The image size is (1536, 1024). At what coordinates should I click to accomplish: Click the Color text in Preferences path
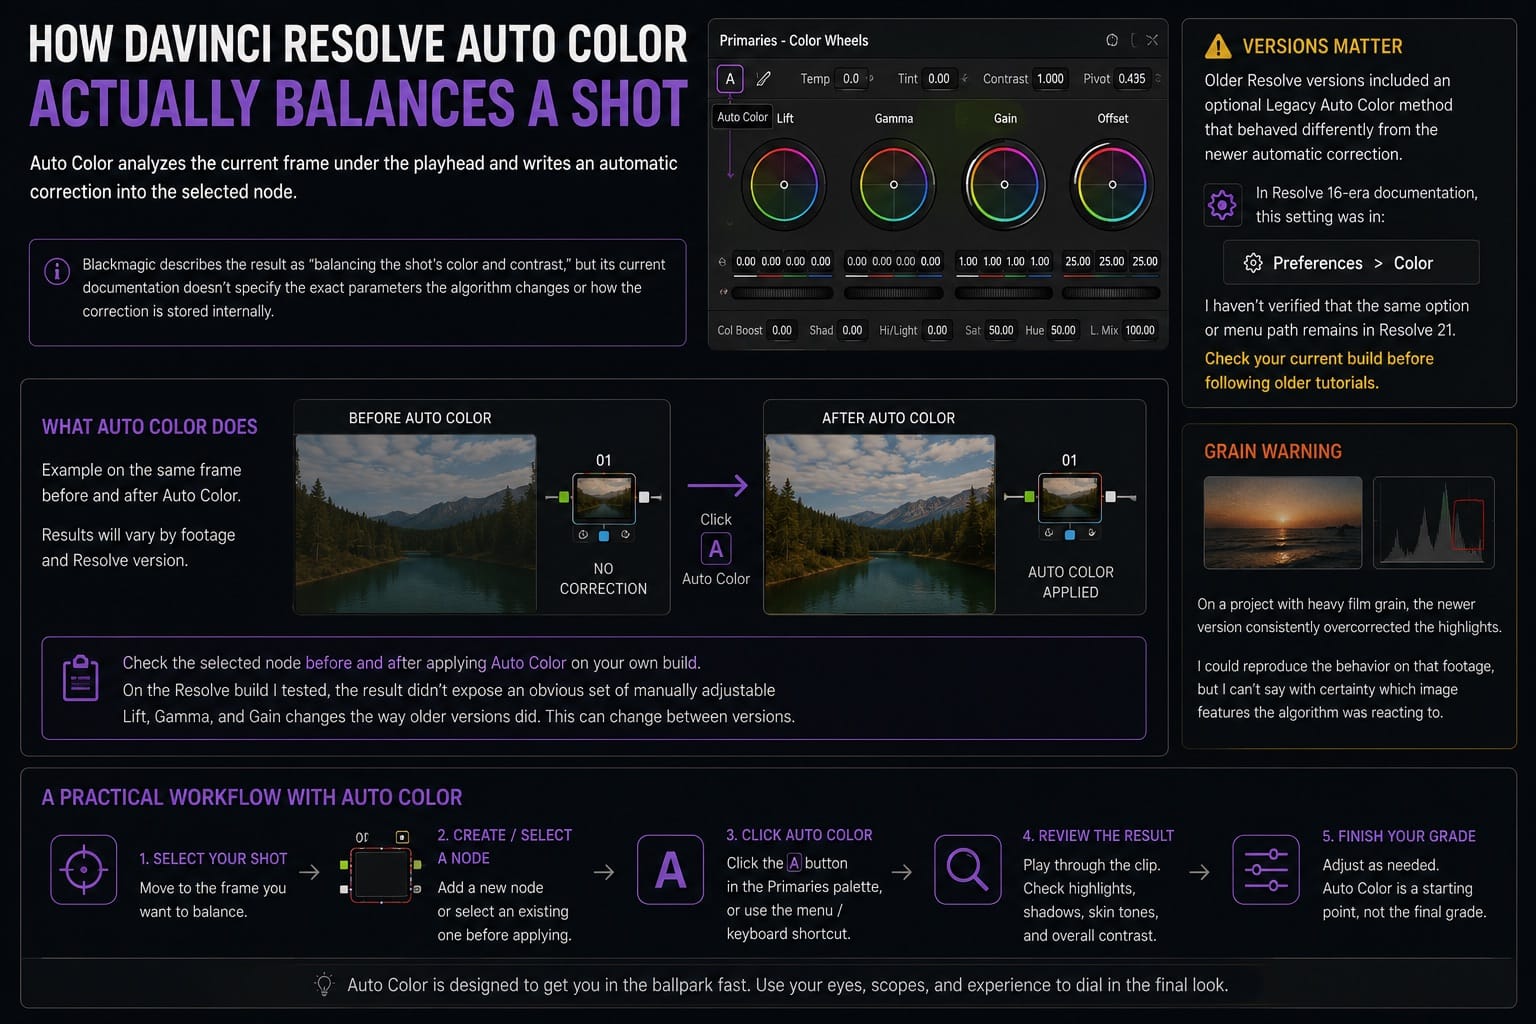click(x=1413, y=263)
